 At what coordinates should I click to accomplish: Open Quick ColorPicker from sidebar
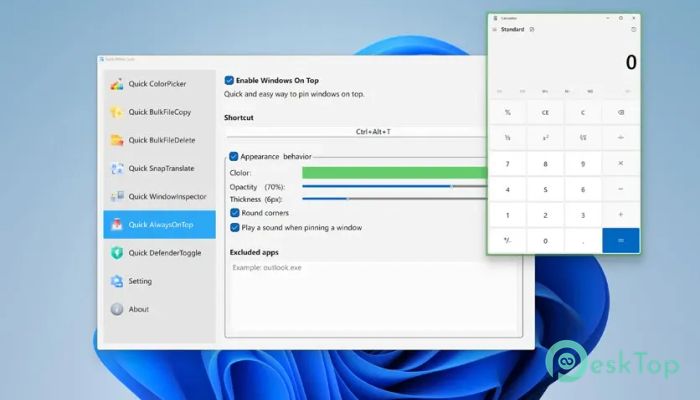click(159, 84)
